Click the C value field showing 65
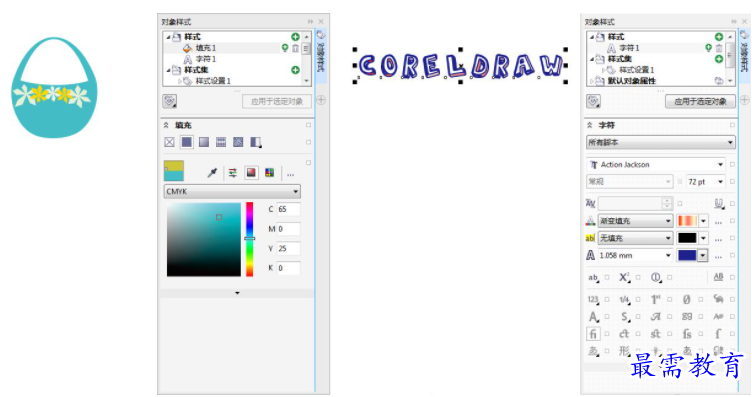752x397 pixels. [x=288, y=209]
